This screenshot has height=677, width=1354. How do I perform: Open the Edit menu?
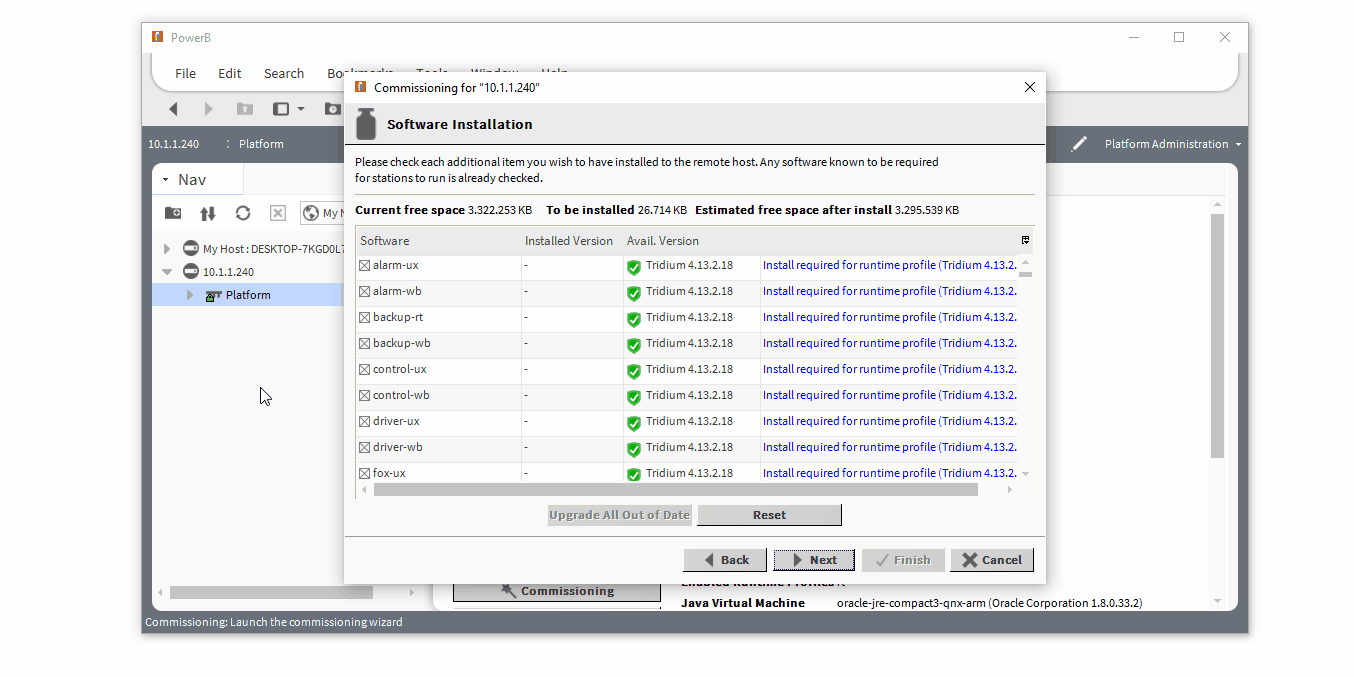(x=230, y=73)
